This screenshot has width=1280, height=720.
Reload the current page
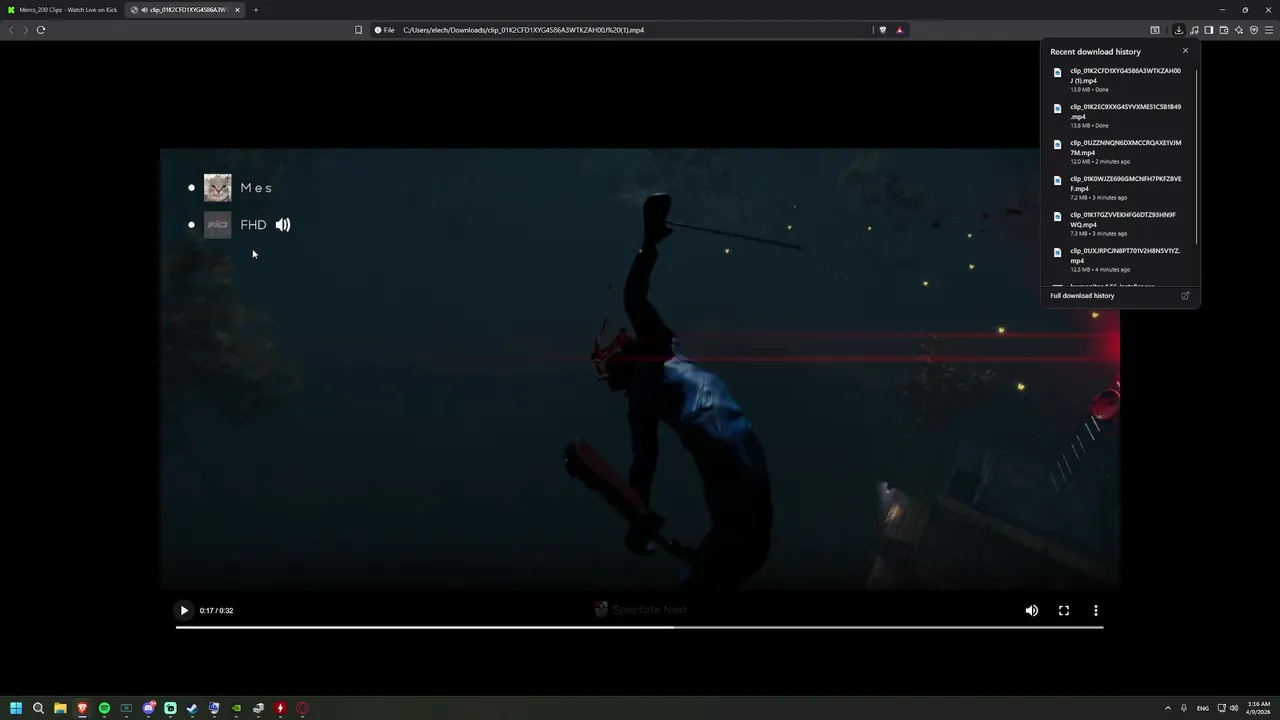[41, 30]
